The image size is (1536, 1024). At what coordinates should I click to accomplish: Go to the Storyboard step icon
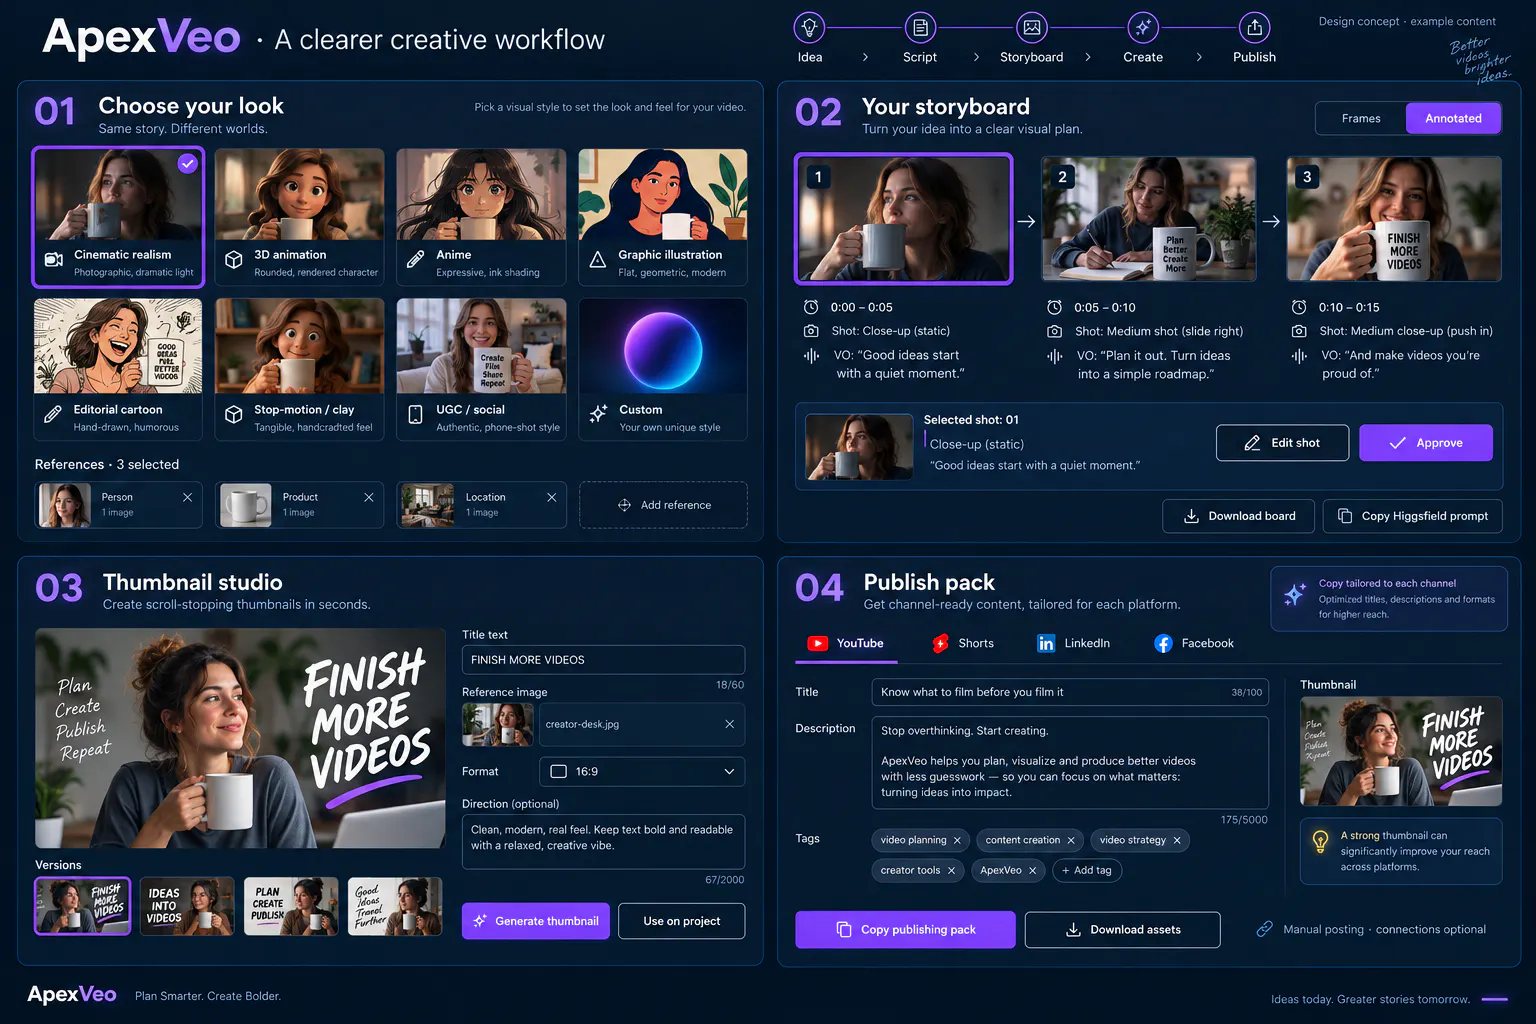(1032, 27)
